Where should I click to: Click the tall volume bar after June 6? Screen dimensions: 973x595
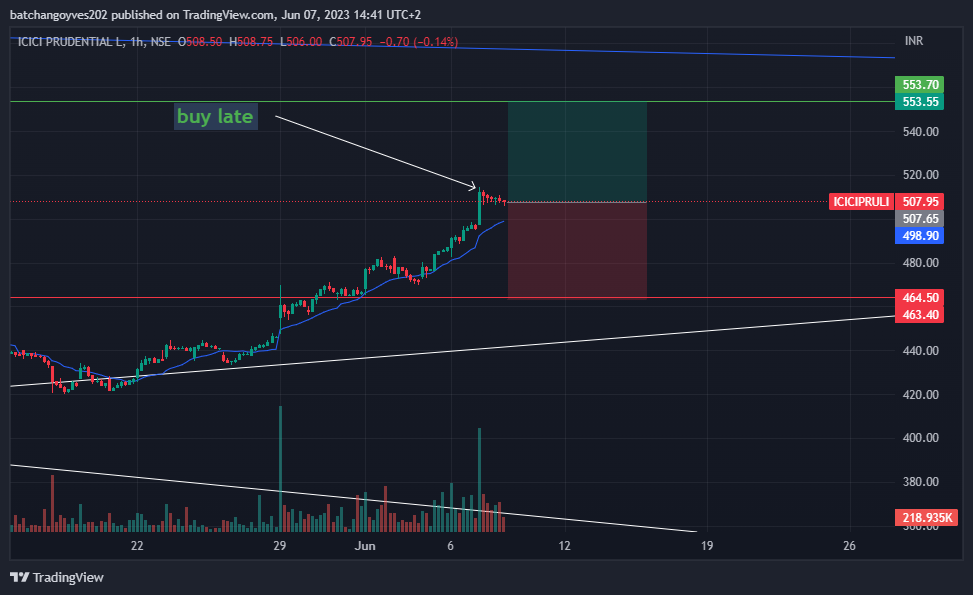[480, 480]
